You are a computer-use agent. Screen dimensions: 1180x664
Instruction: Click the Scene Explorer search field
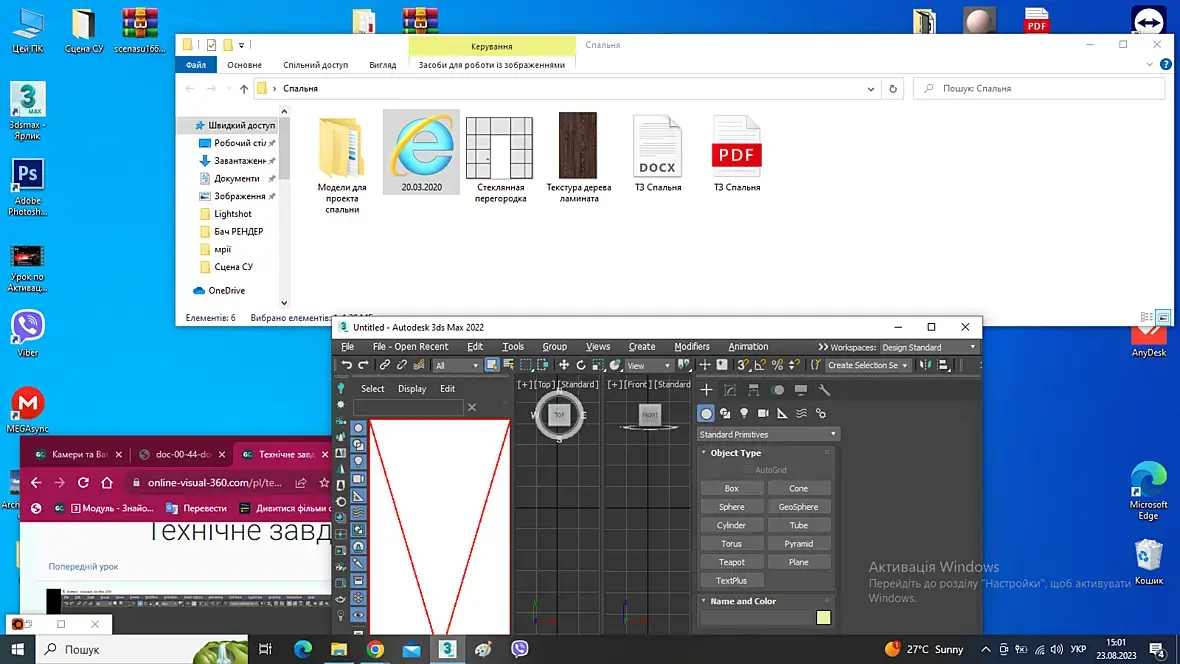point(409,407)
